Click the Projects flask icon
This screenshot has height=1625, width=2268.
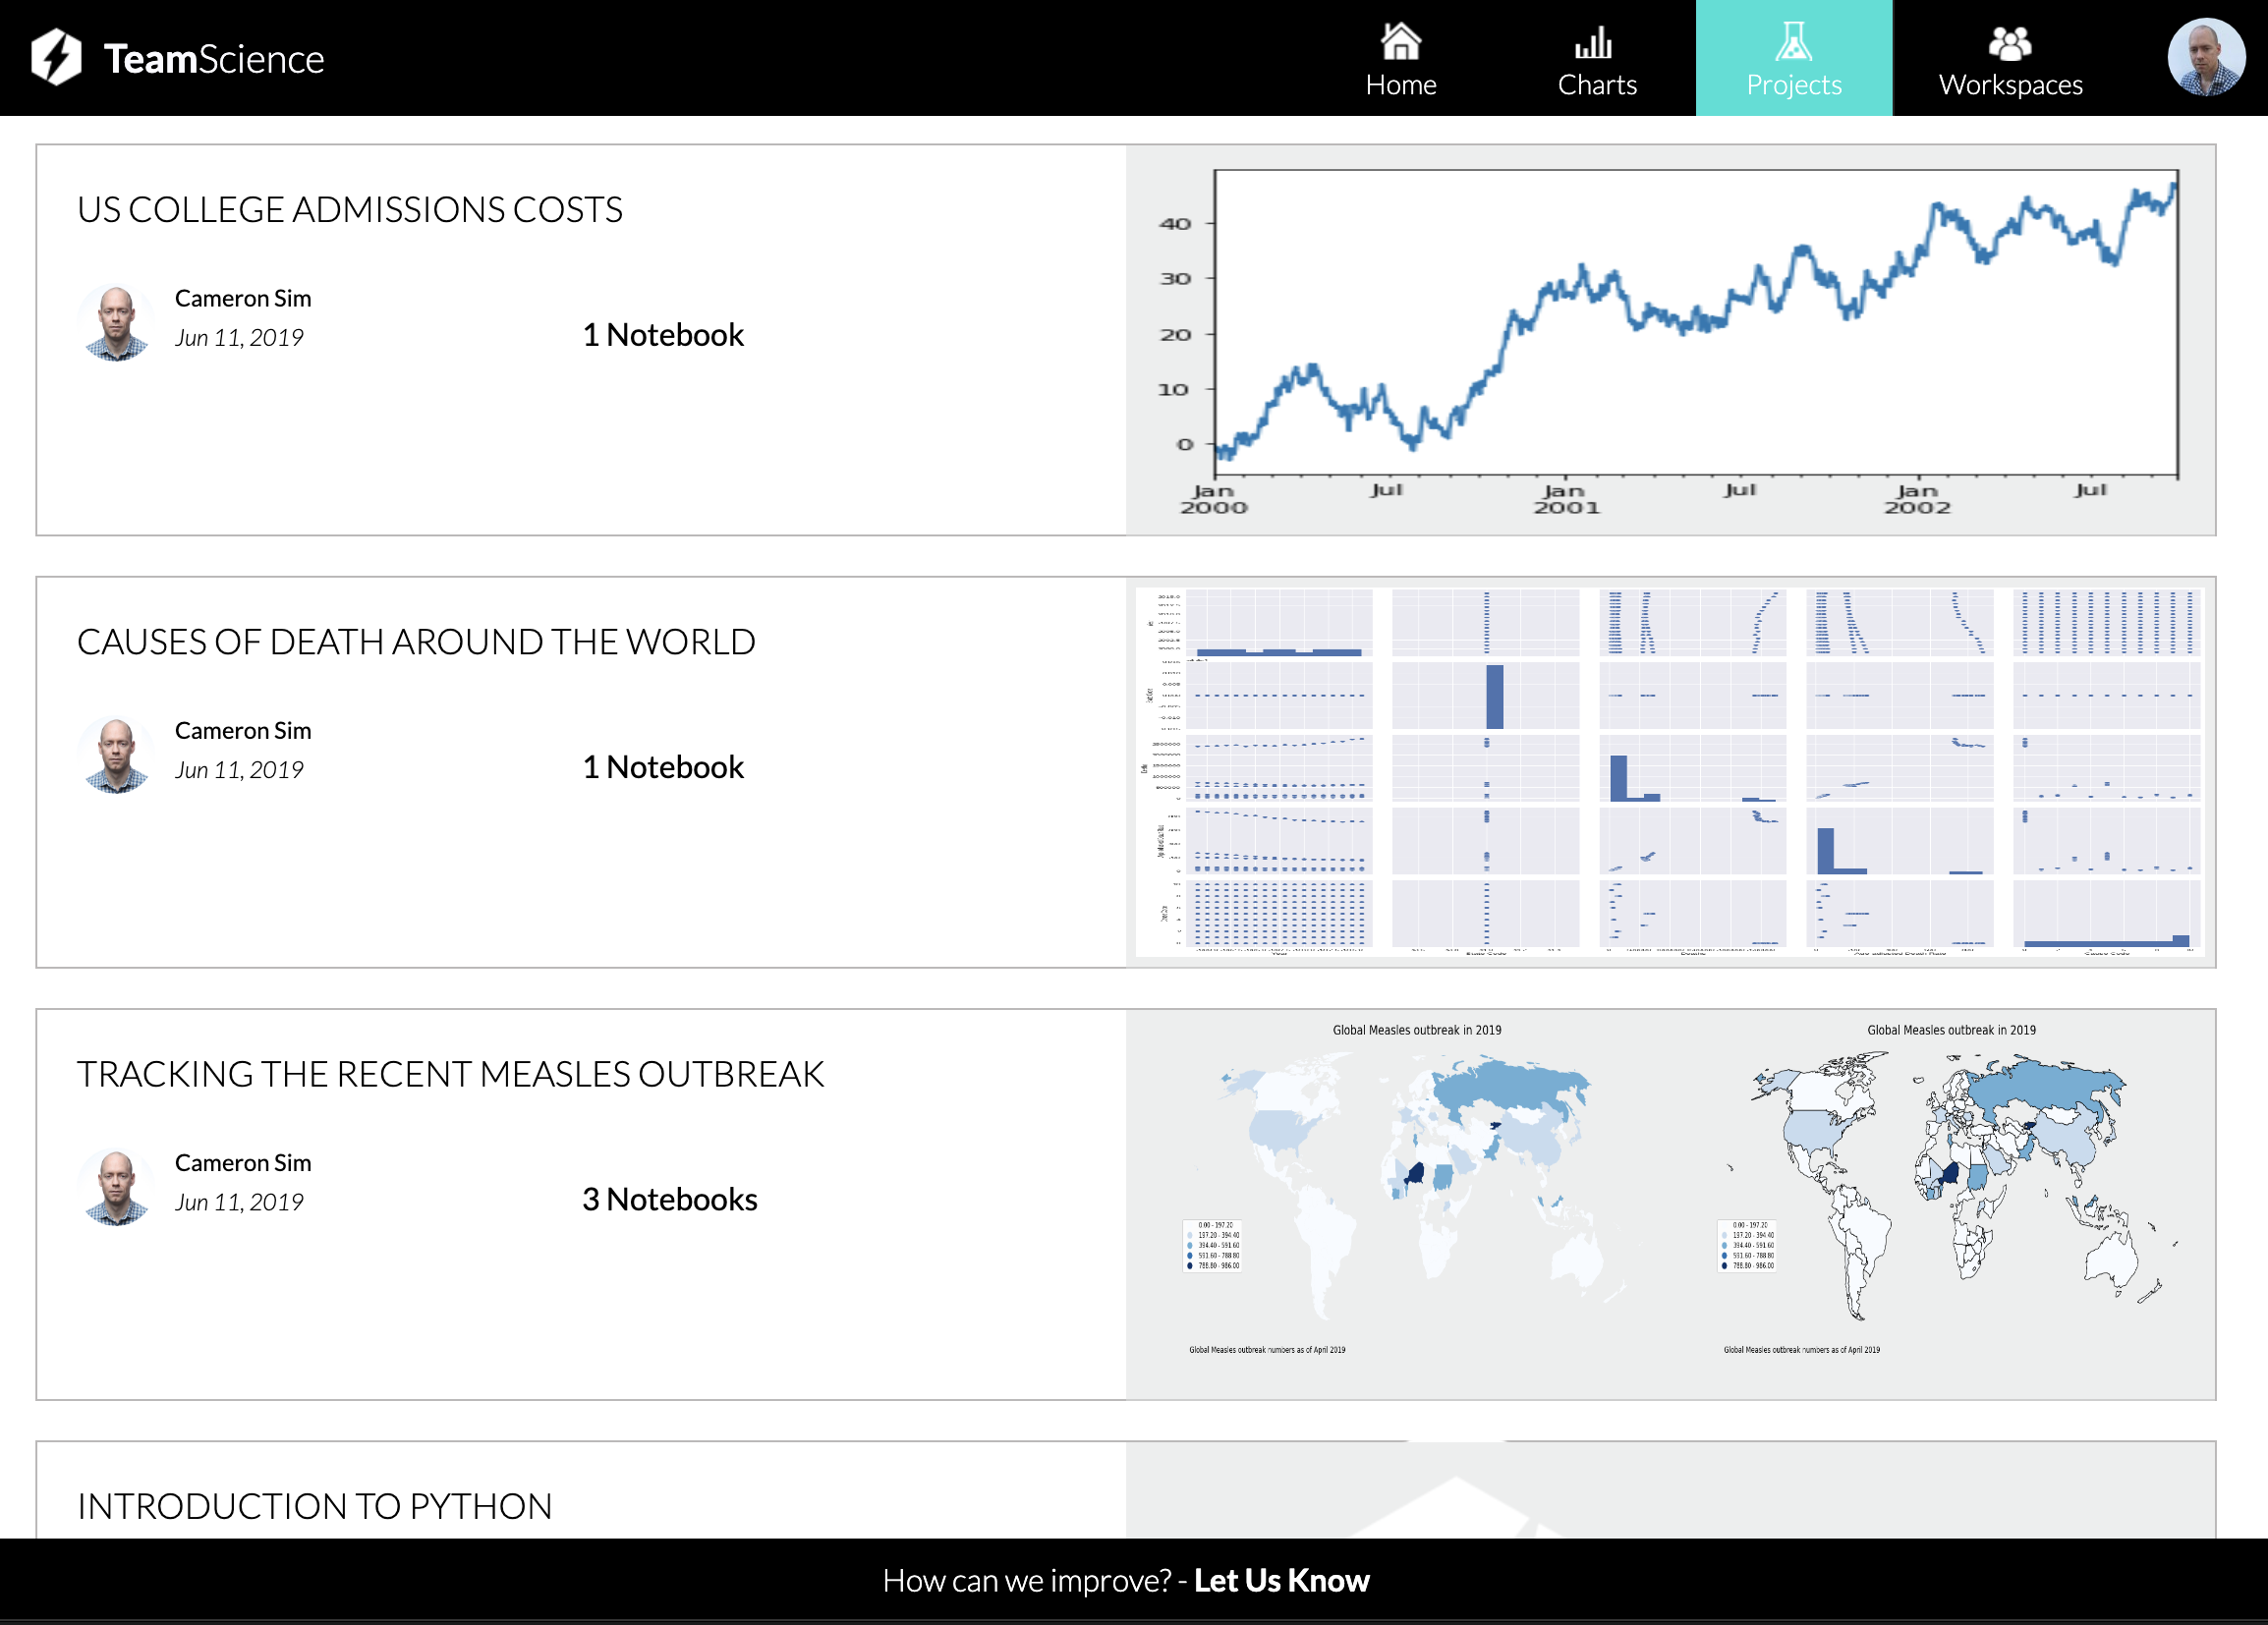(1793, 42)
